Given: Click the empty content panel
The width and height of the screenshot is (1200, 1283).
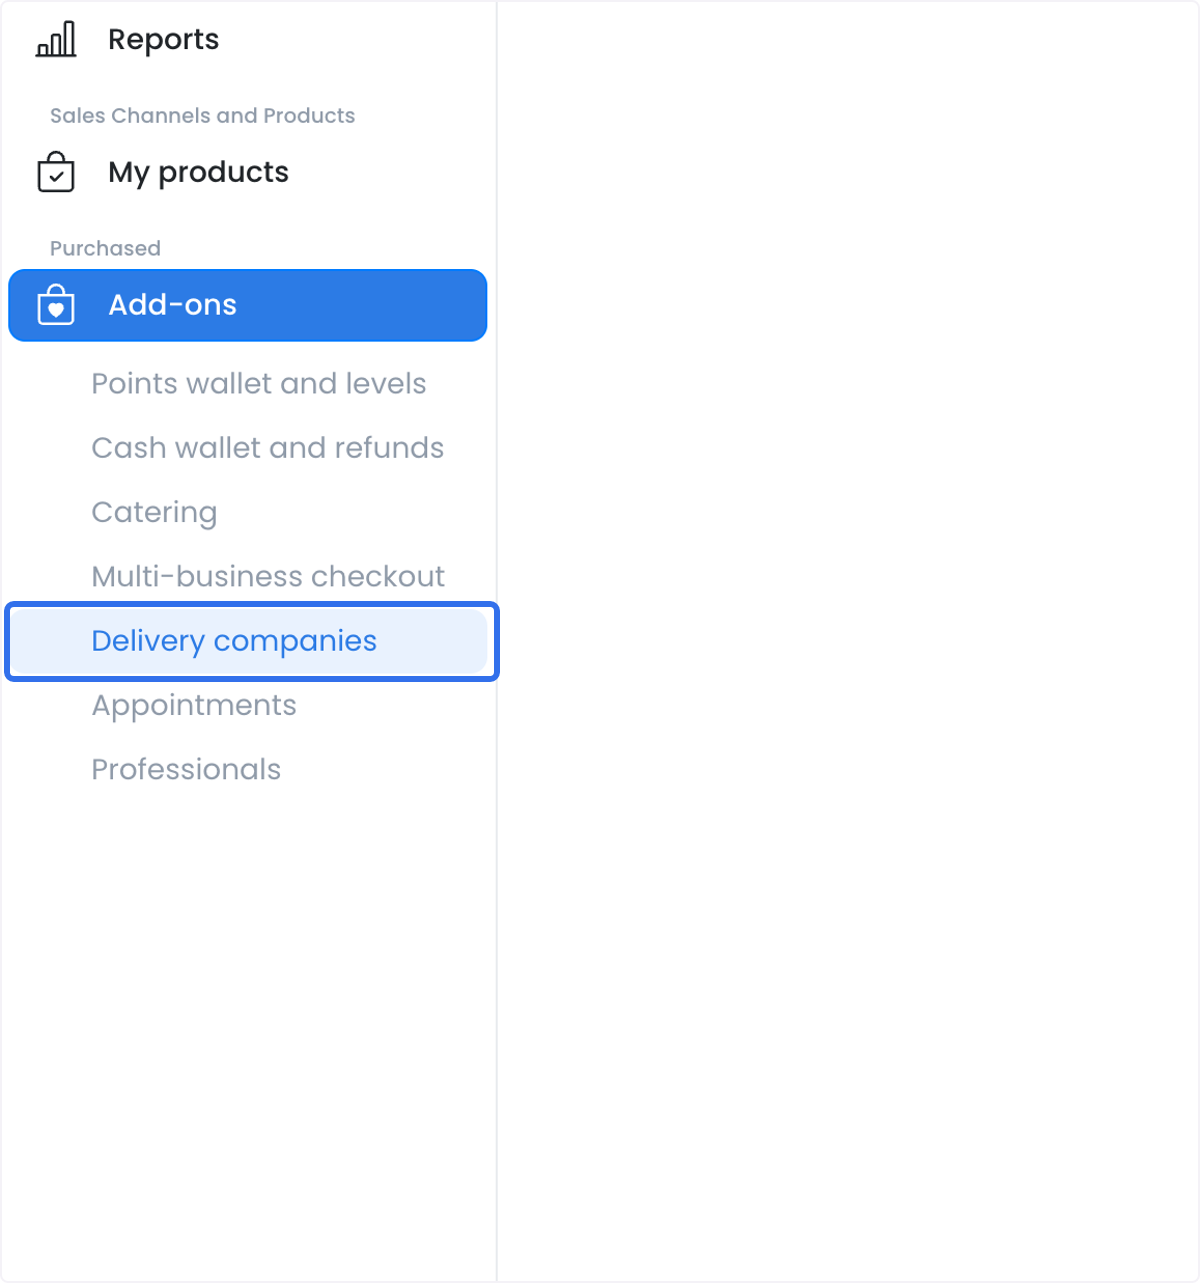Looking at the screenshot, I should click(x=848, y=641).
